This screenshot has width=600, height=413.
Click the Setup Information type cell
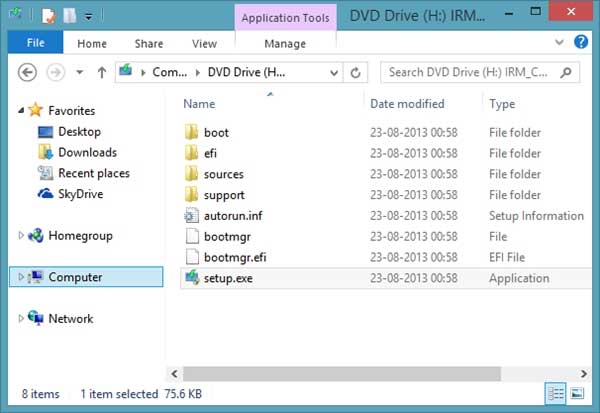(536, 216)
